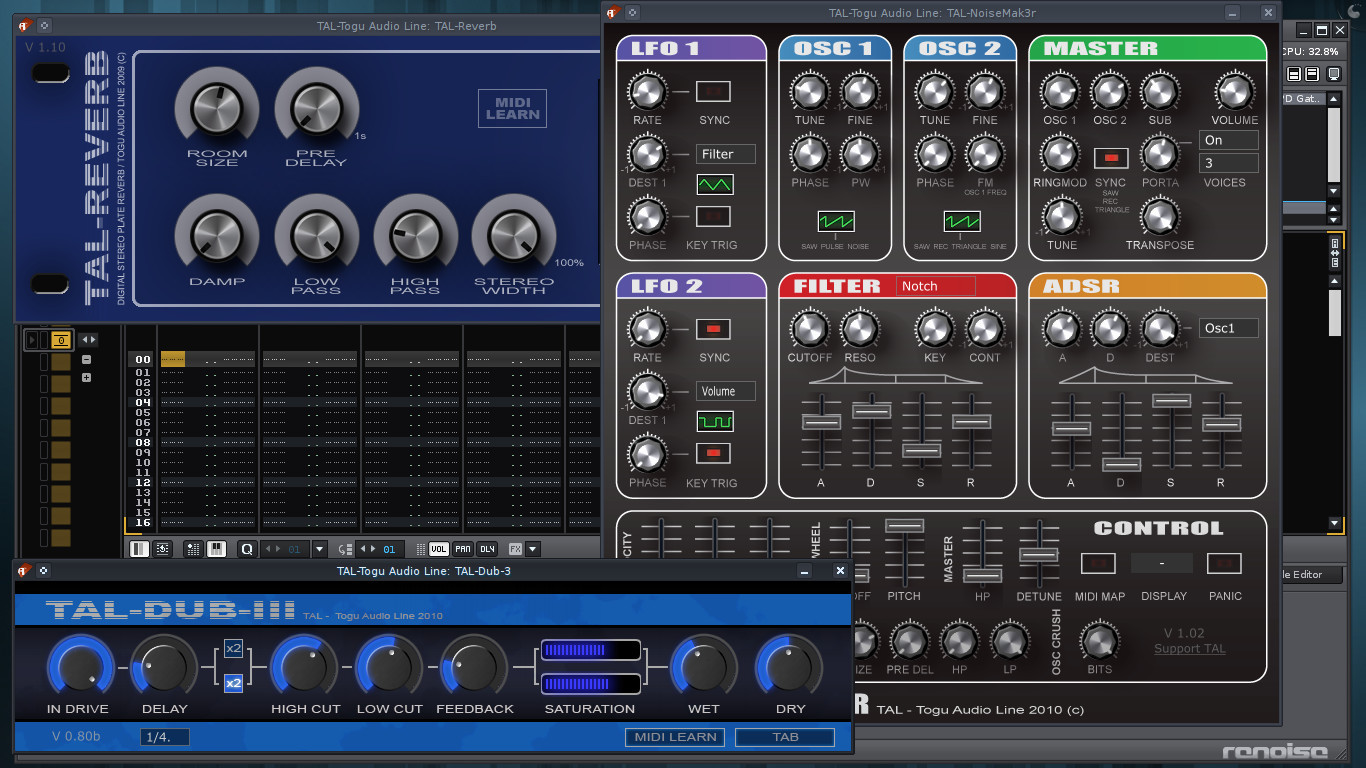Toggle LFO 1 SYNC switch

(x=713, y=92)
